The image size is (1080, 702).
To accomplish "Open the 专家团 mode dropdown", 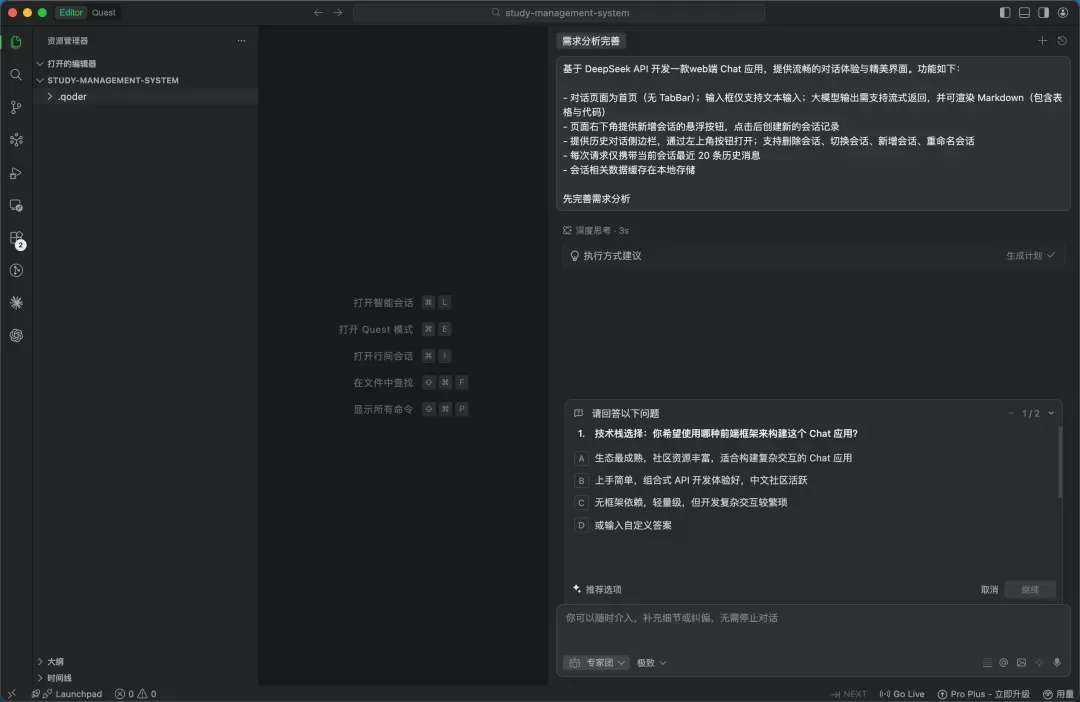I will click(x=597, y=663).
